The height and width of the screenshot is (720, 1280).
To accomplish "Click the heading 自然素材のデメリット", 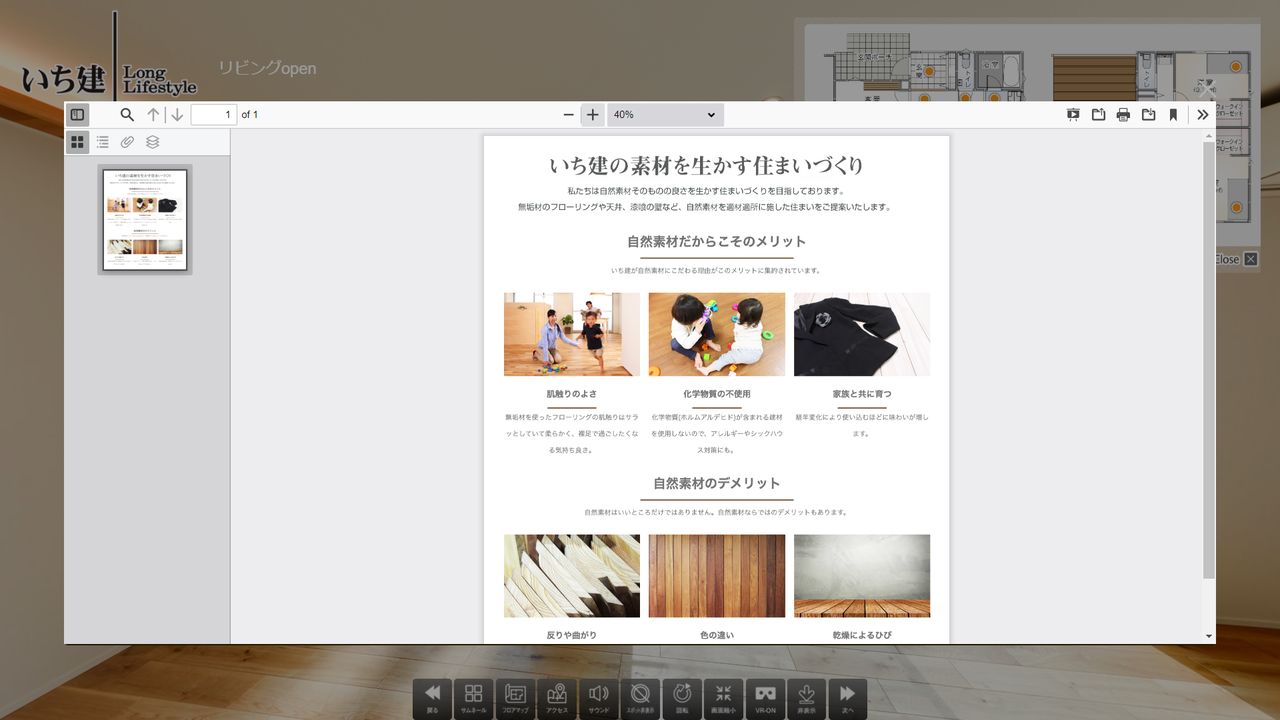I will click(717, 483).
